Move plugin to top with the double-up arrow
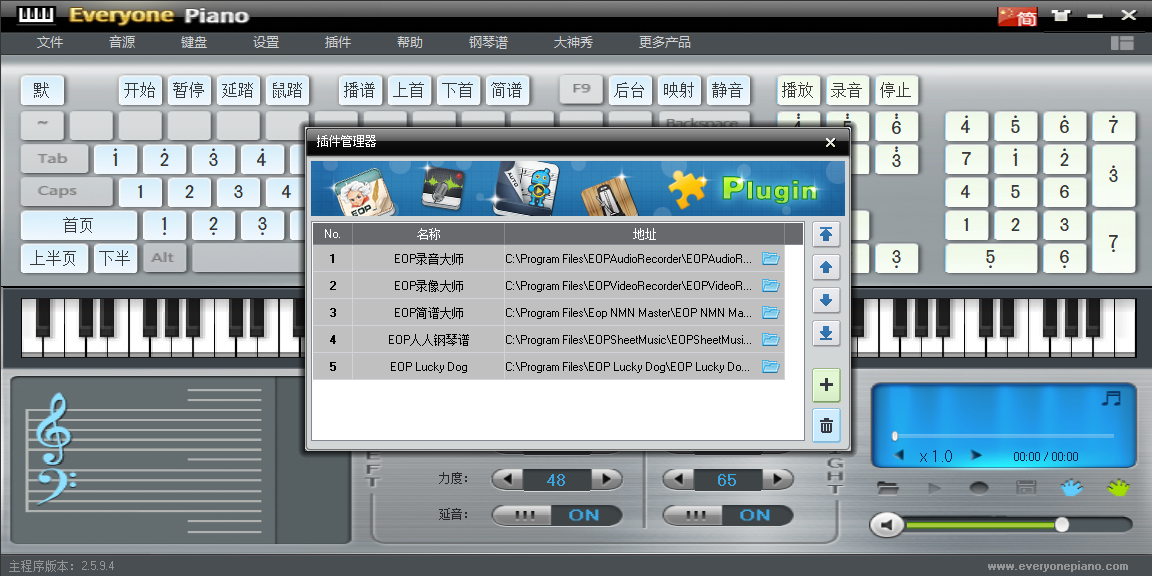 825,234
